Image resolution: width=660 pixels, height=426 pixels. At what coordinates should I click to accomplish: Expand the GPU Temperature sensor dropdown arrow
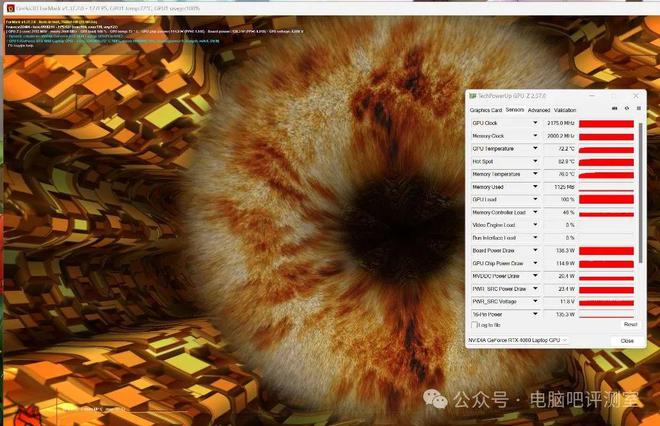point(535,148)
